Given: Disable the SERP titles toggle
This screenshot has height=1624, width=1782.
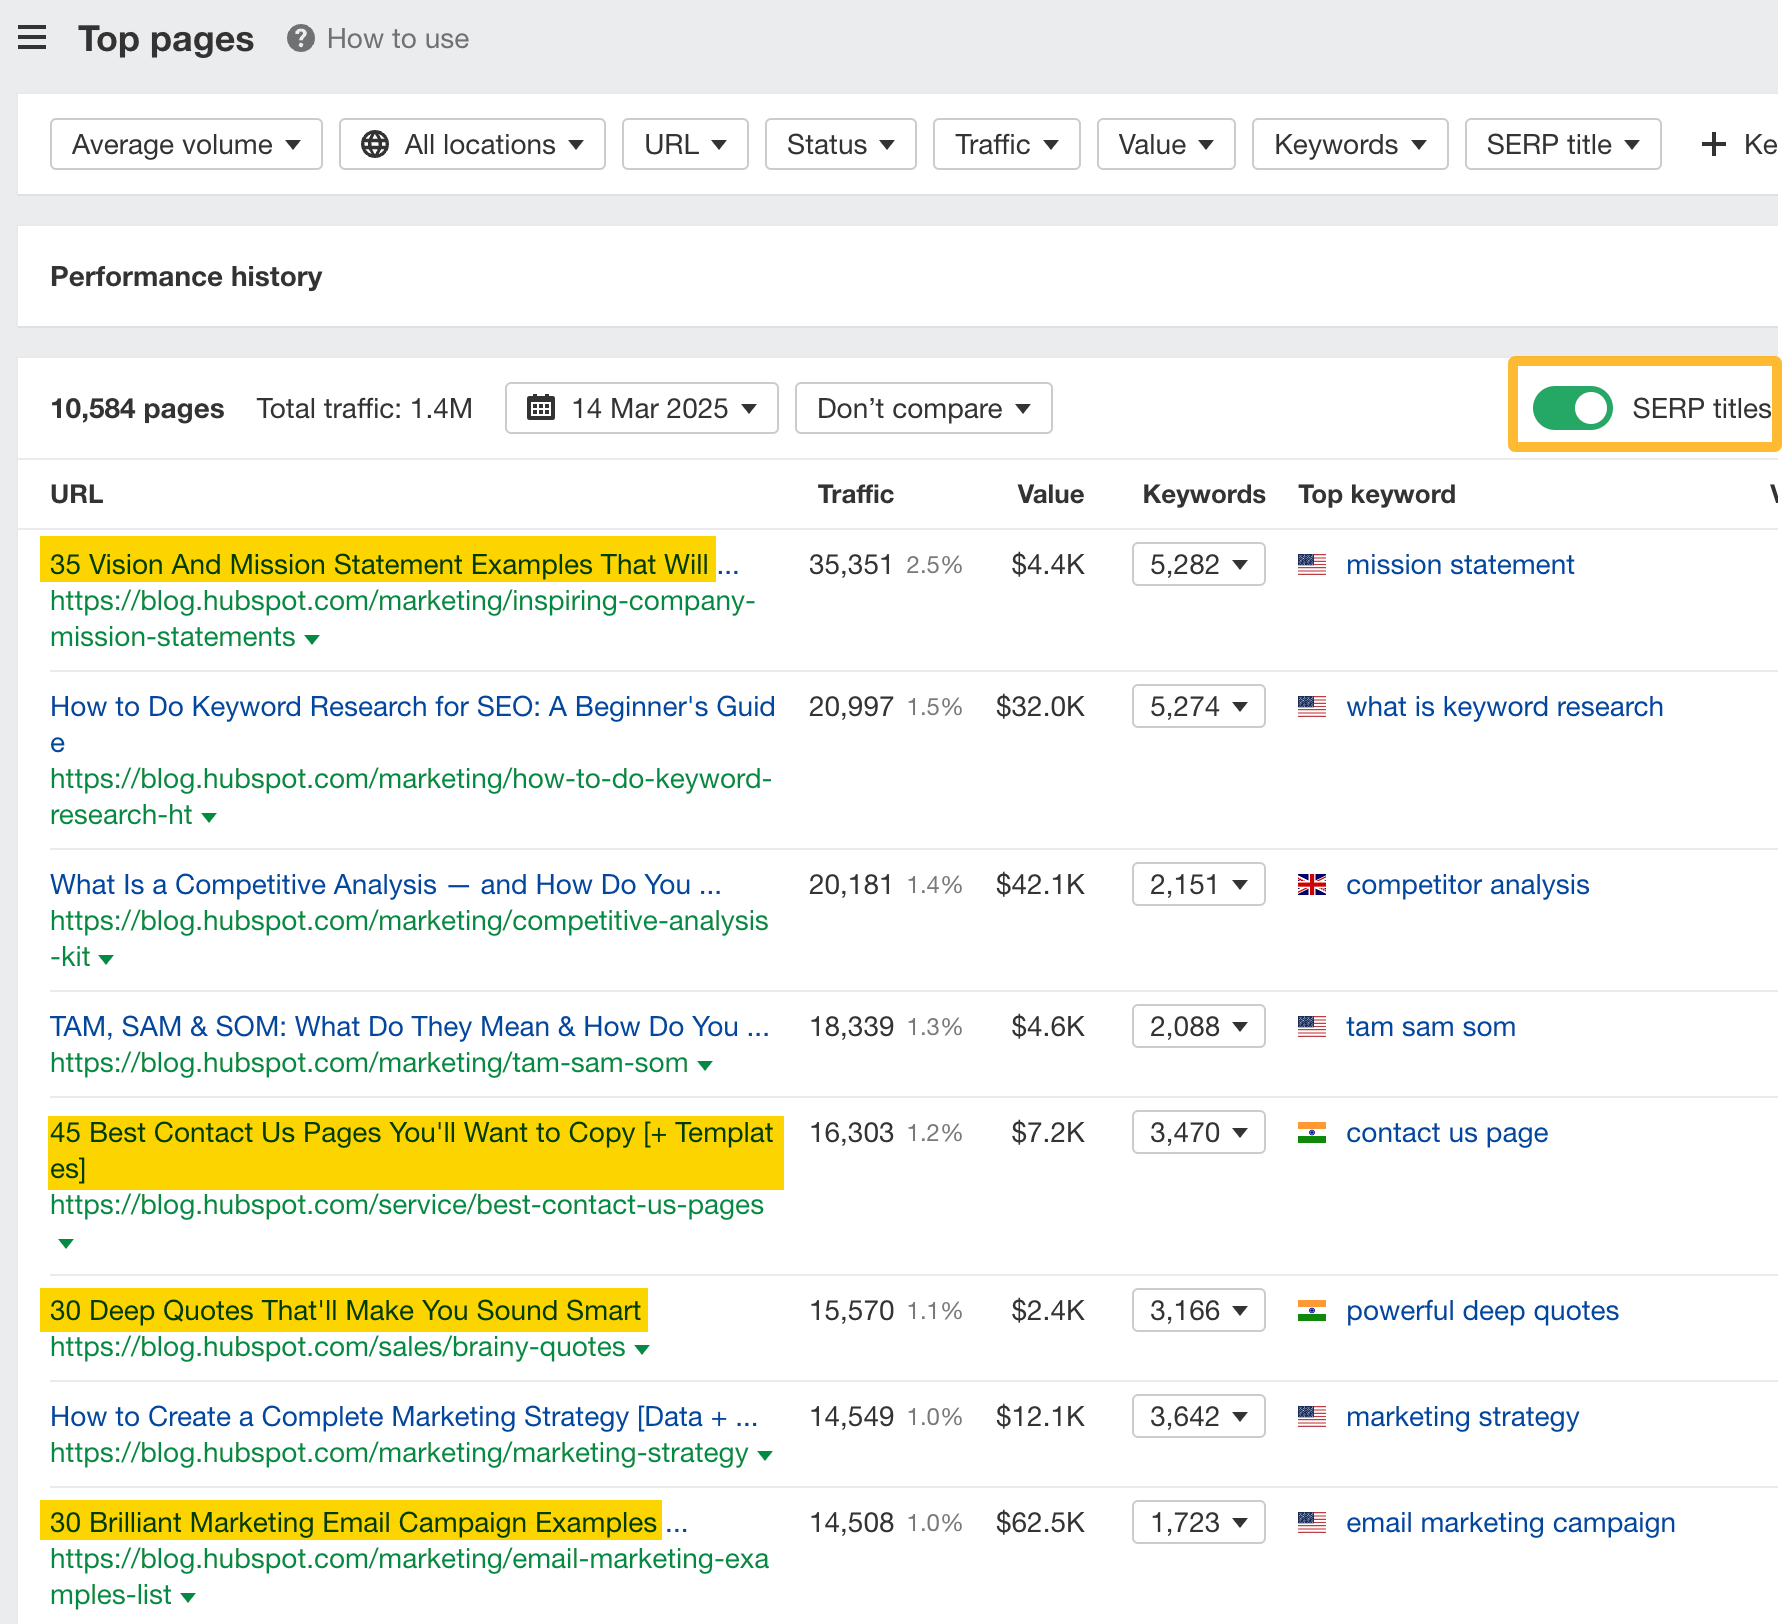Looking at the screenshot, I should (x=1572, y=408).
